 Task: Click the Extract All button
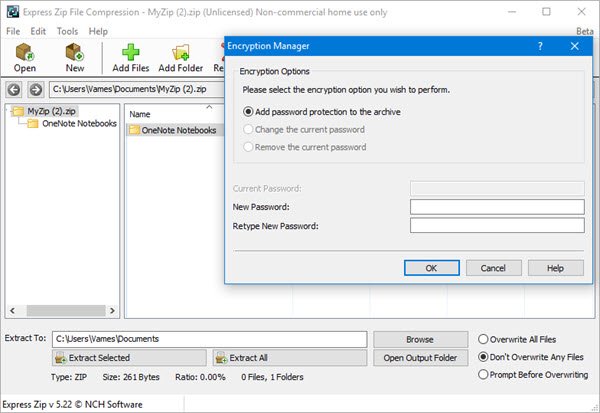point(290,358)
